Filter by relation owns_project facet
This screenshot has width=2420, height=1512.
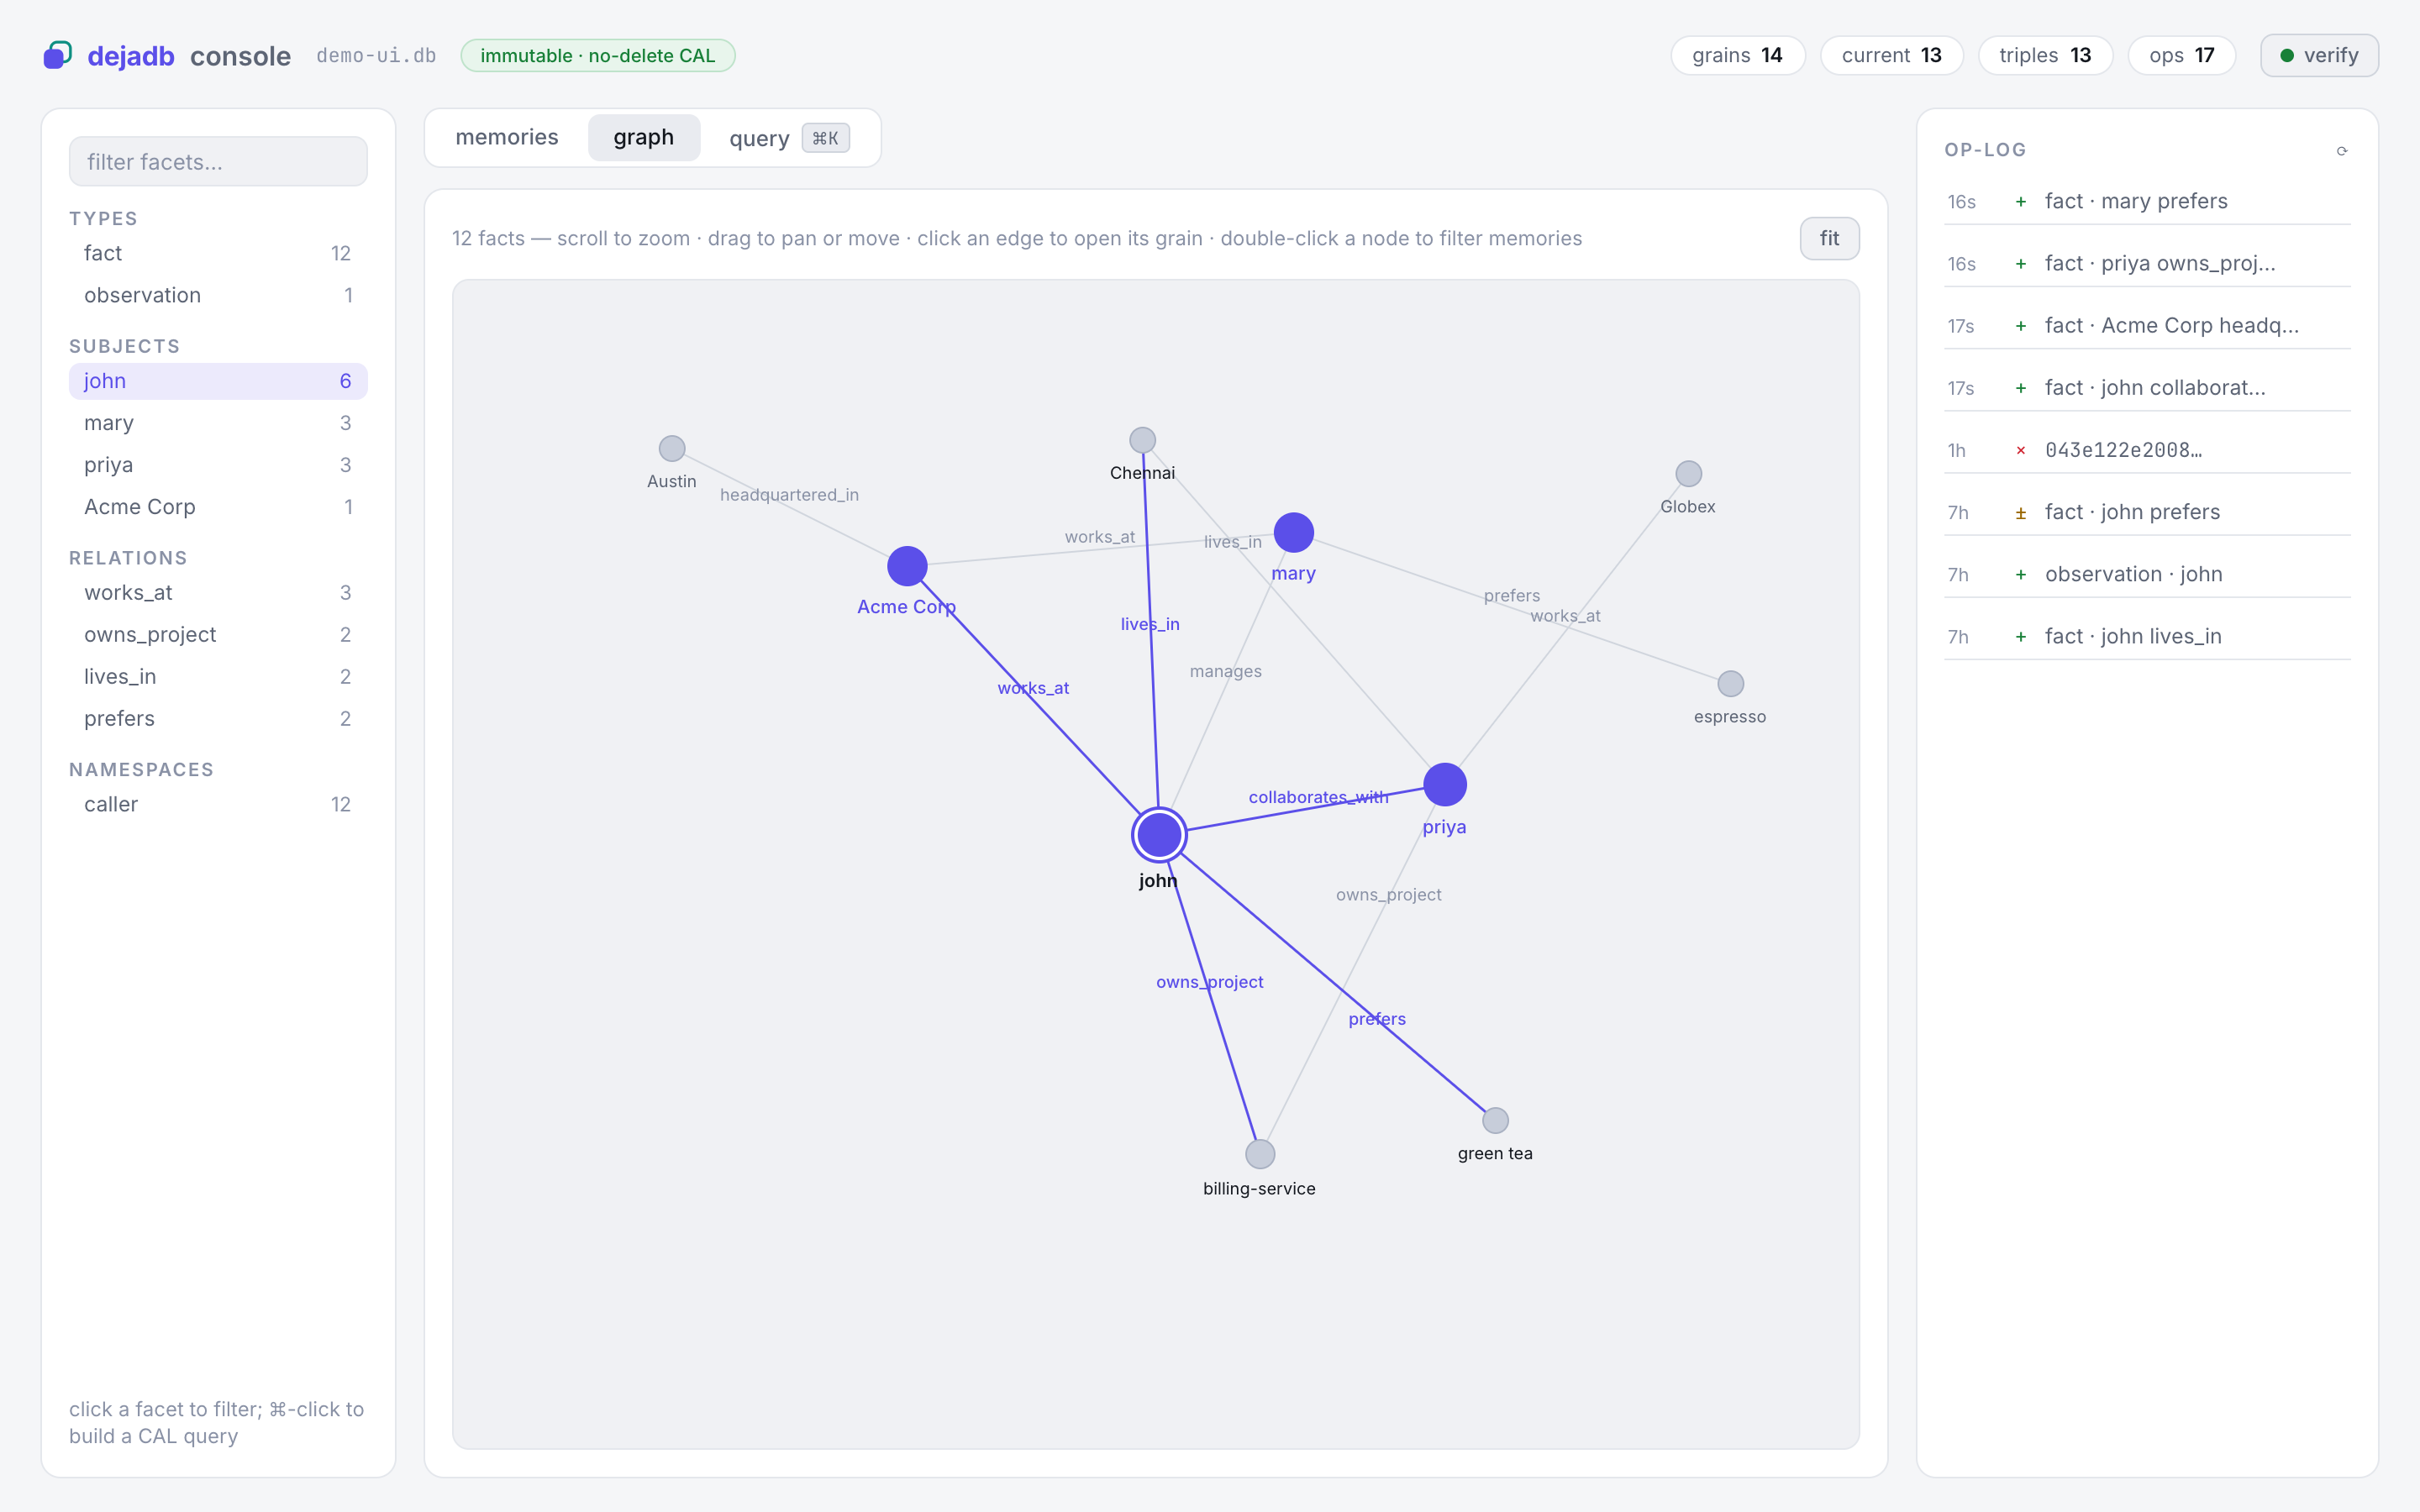click(x=218, y=635)
